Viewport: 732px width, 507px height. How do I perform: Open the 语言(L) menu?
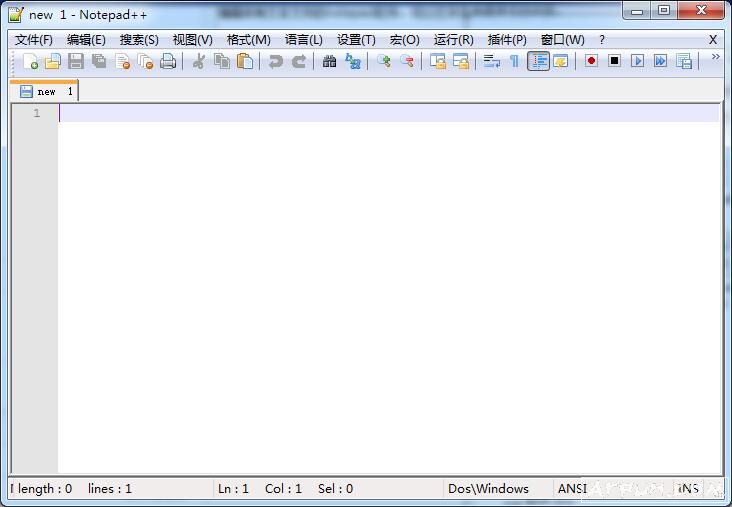click(303, 40)
